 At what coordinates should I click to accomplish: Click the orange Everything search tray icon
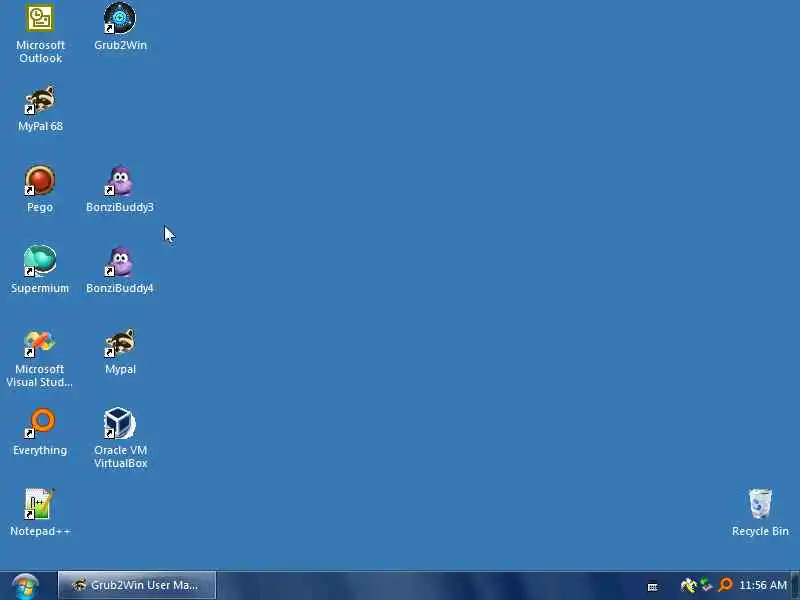(725, 585)
